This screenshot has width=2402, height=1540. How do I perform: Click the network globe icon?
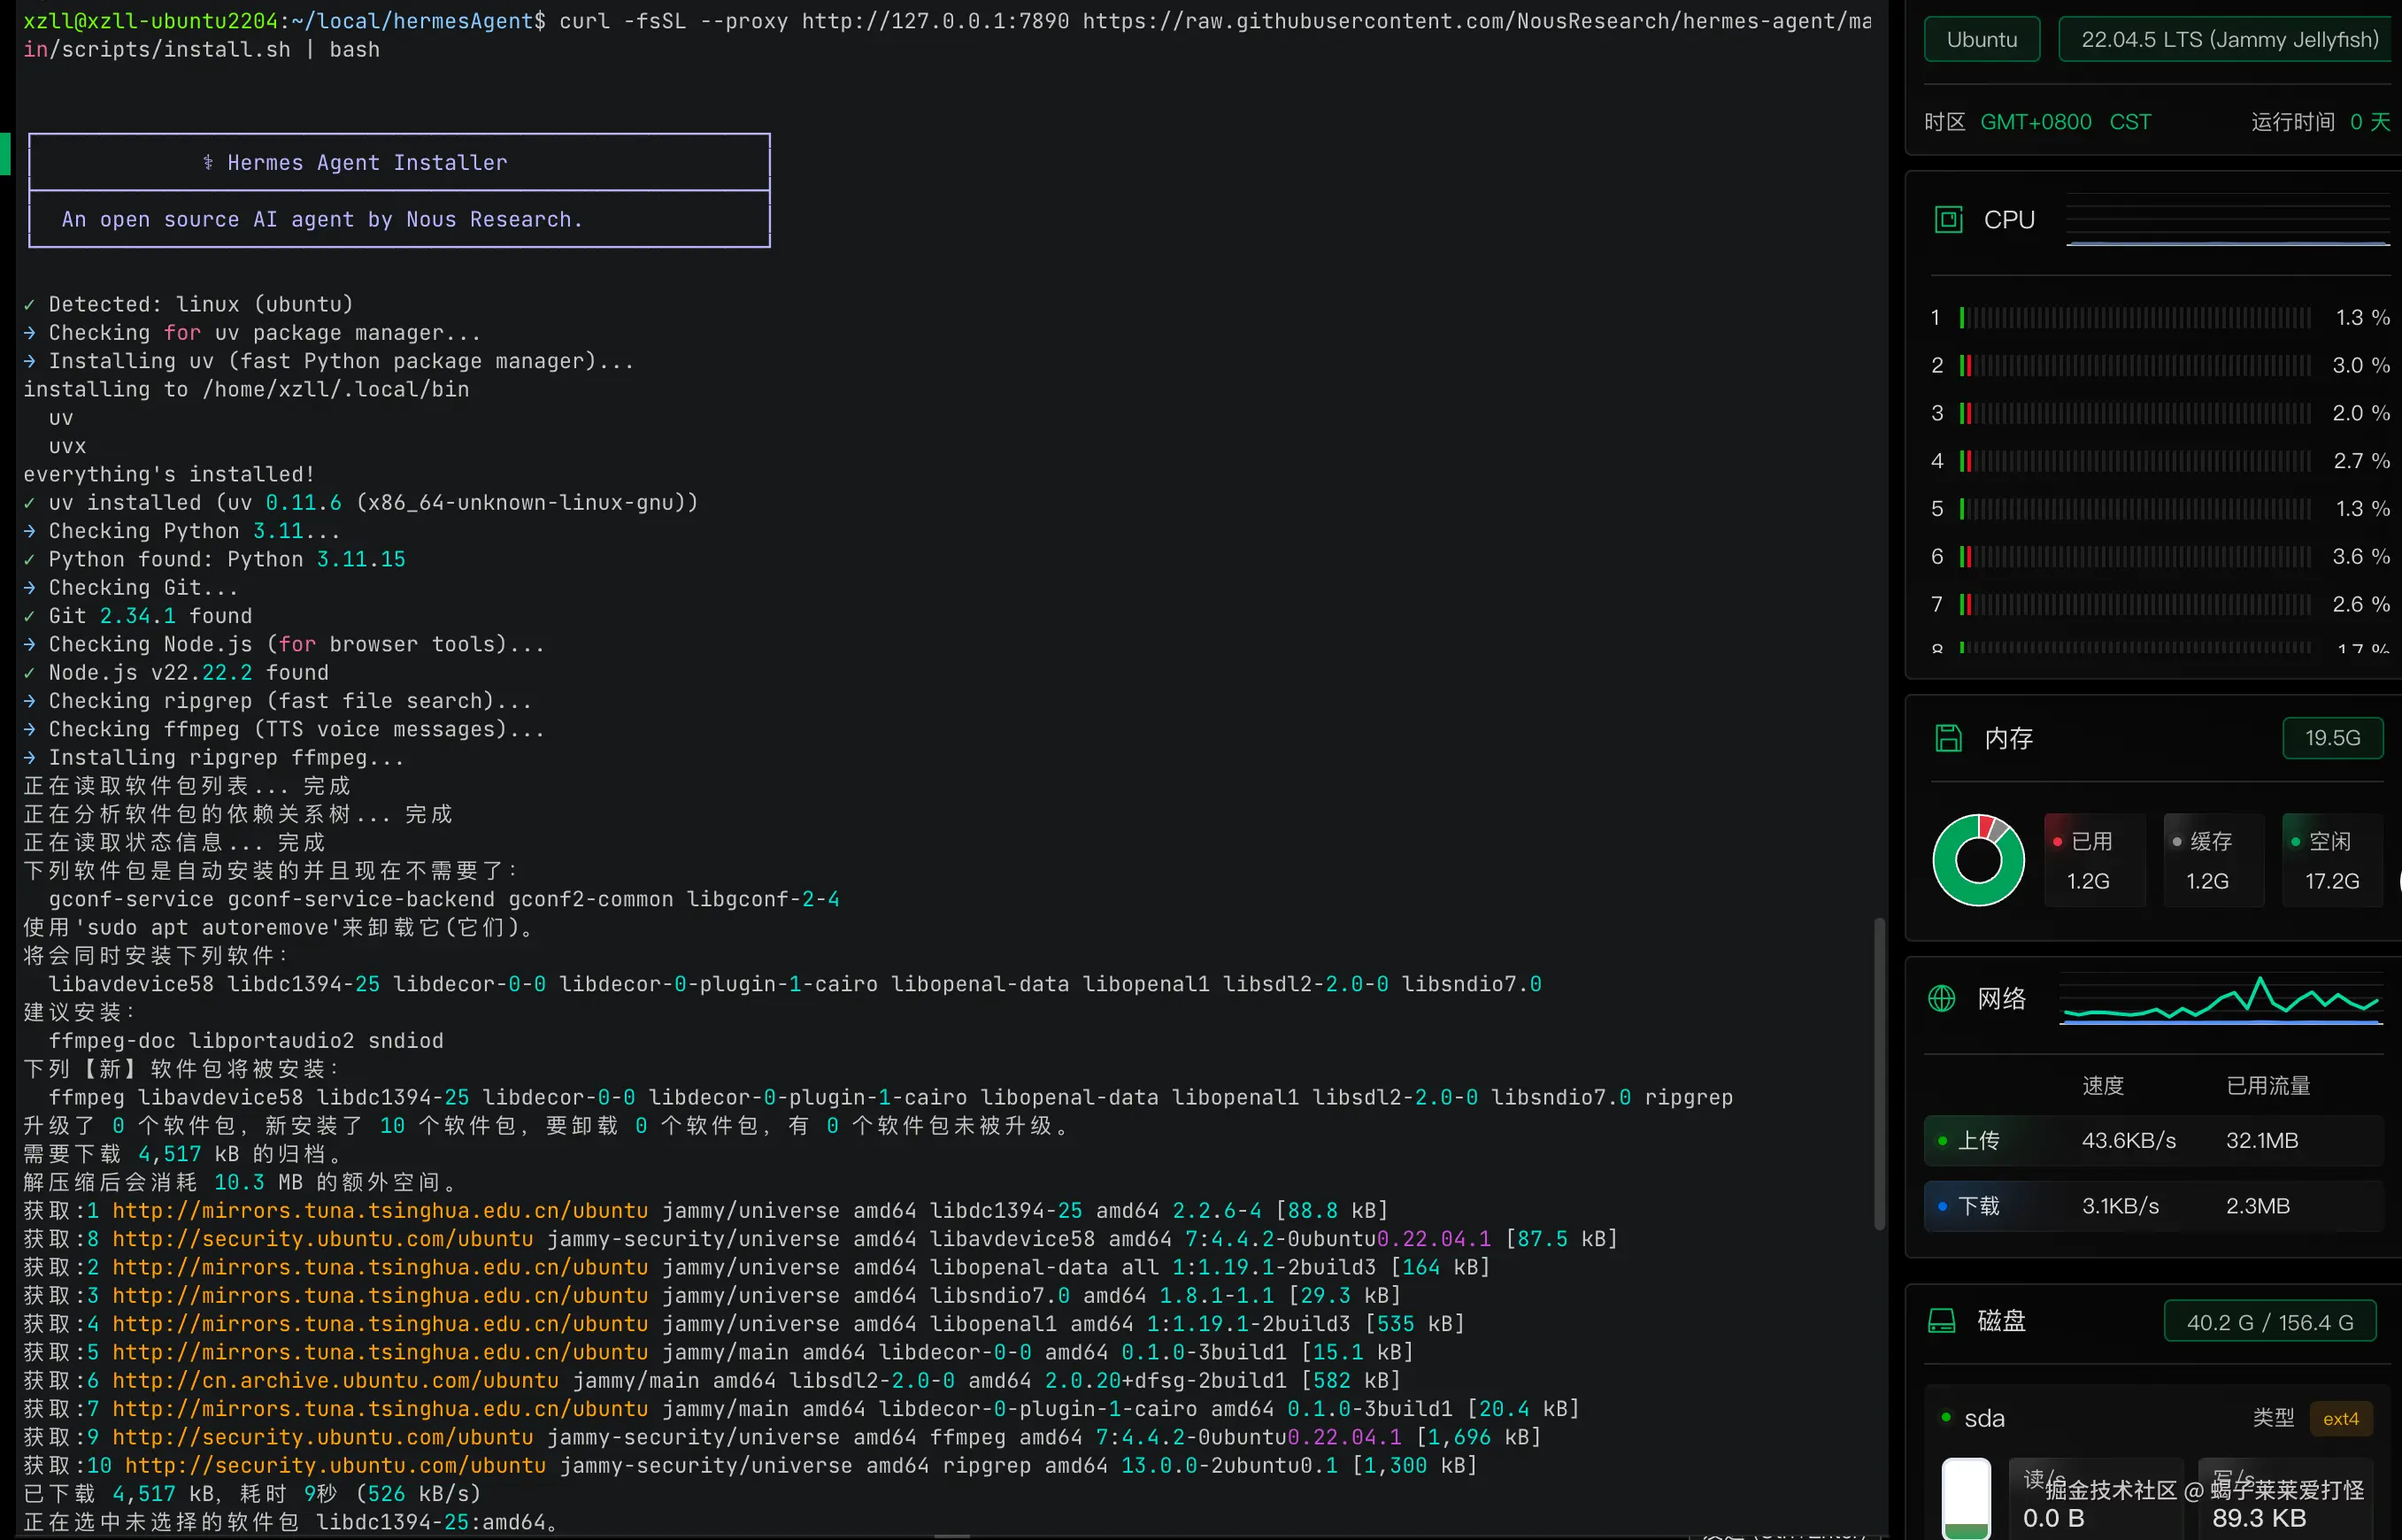[x=1941, y=998]
